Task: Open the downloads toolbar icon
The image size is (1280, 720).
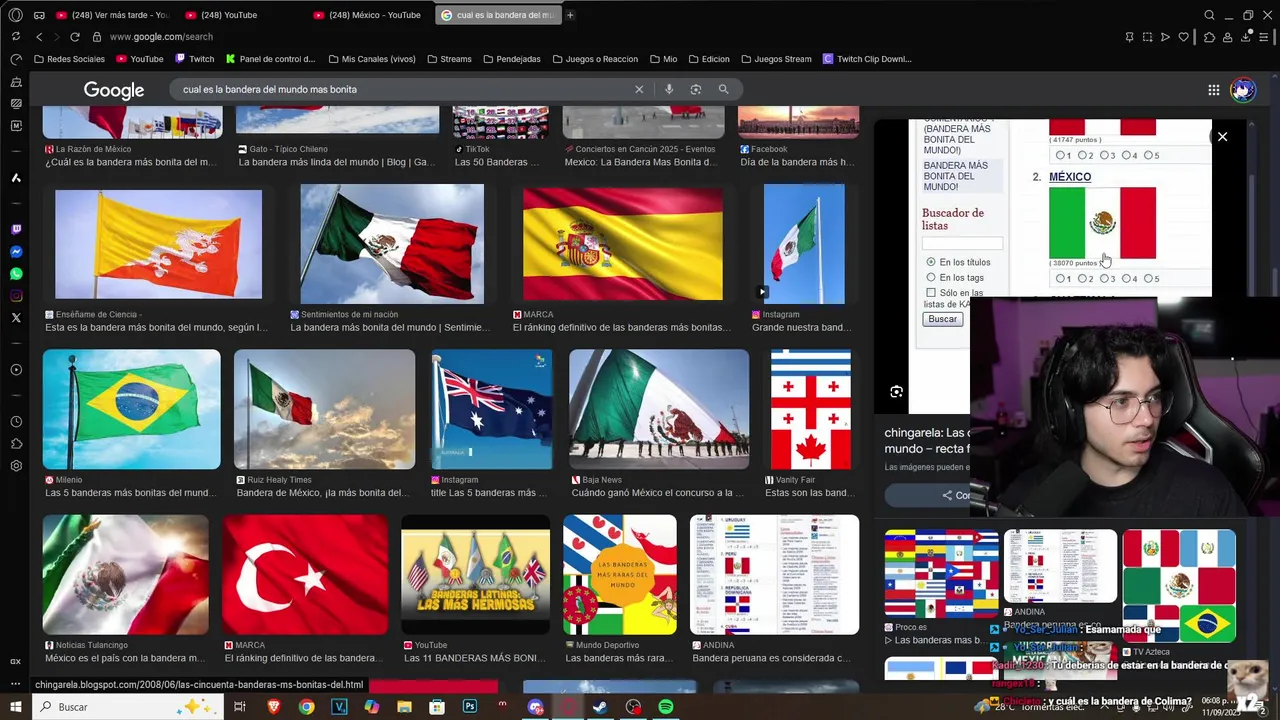Action: point(1247,37)
